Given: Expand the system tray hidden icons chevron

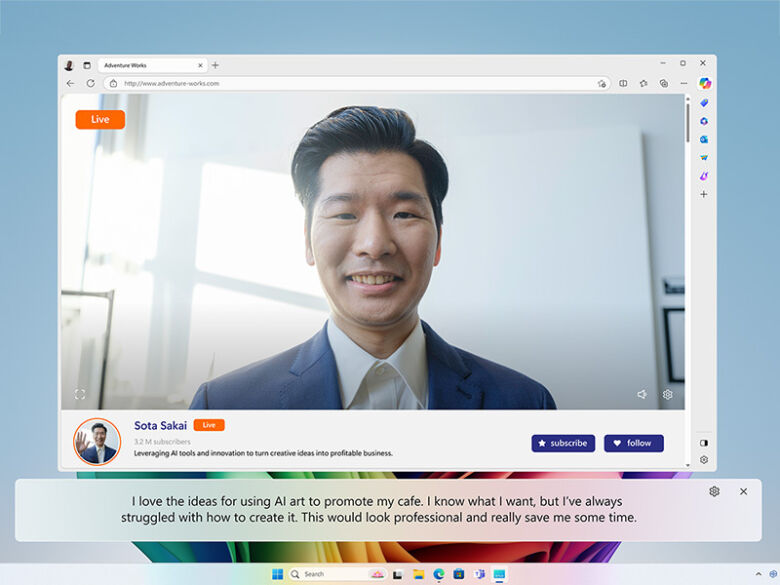Looking at the screenshot, I should pyautogui.click(x=758, y=574).
